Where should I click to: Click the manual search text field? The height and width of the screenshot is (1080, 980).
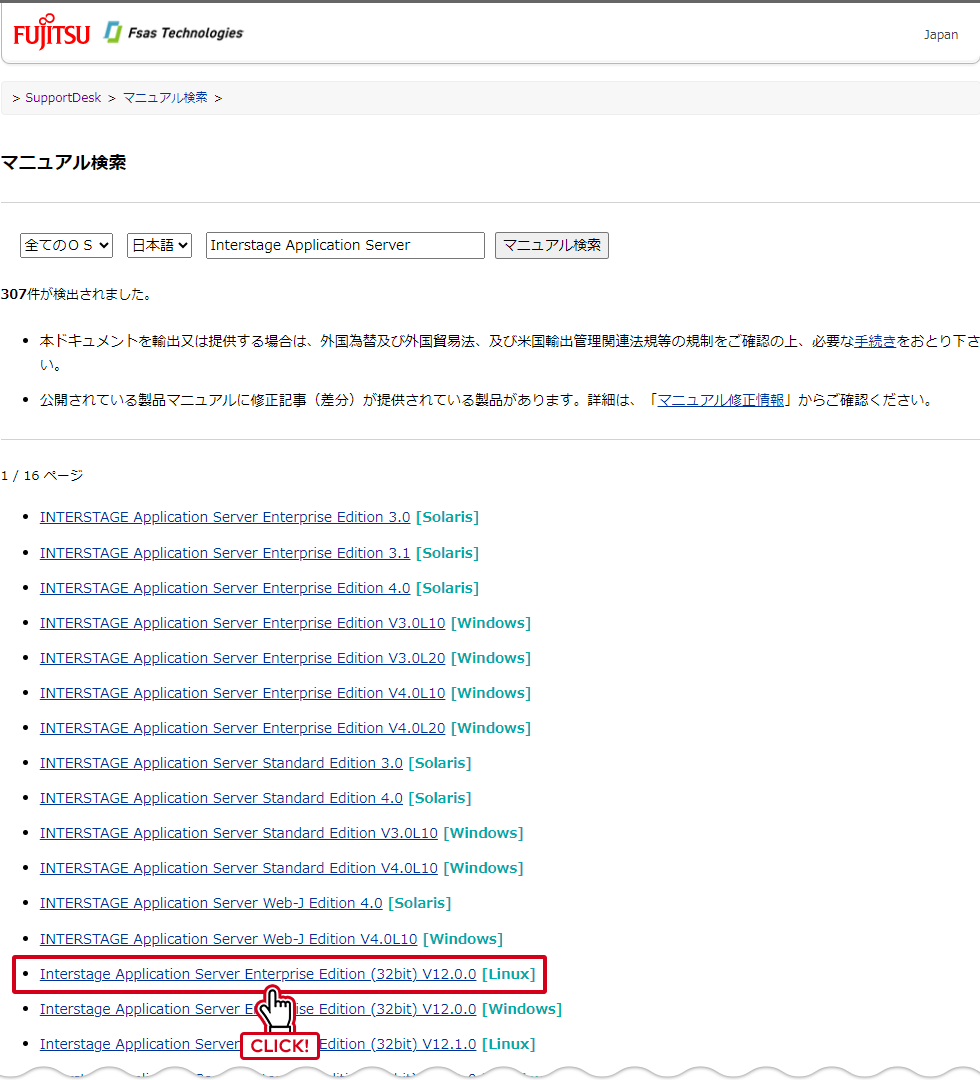pos(345,245)
